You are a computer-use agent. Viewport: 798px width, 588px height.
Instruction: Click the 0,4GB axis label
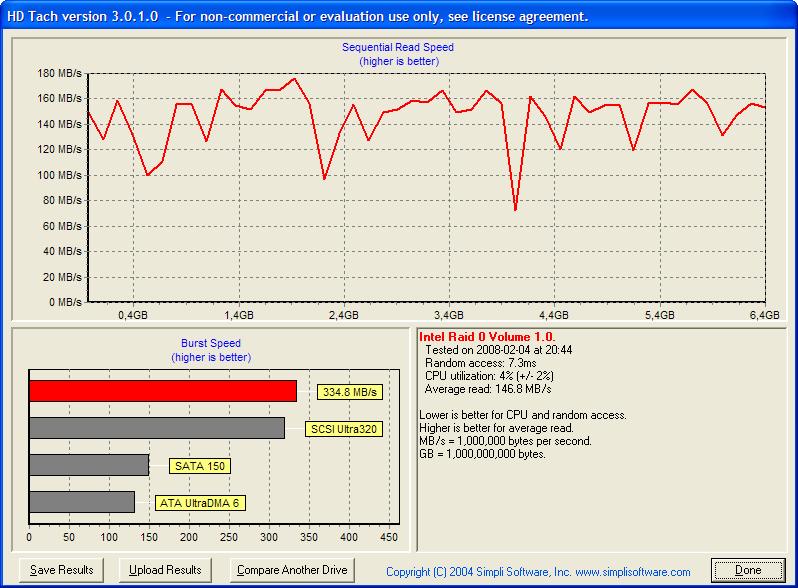(x=133, y=315)
